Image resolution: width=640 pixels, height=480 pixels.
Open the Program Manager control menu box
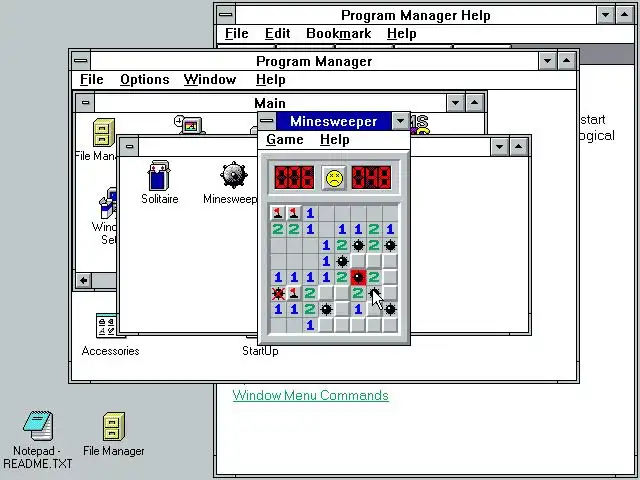(80, 61)
